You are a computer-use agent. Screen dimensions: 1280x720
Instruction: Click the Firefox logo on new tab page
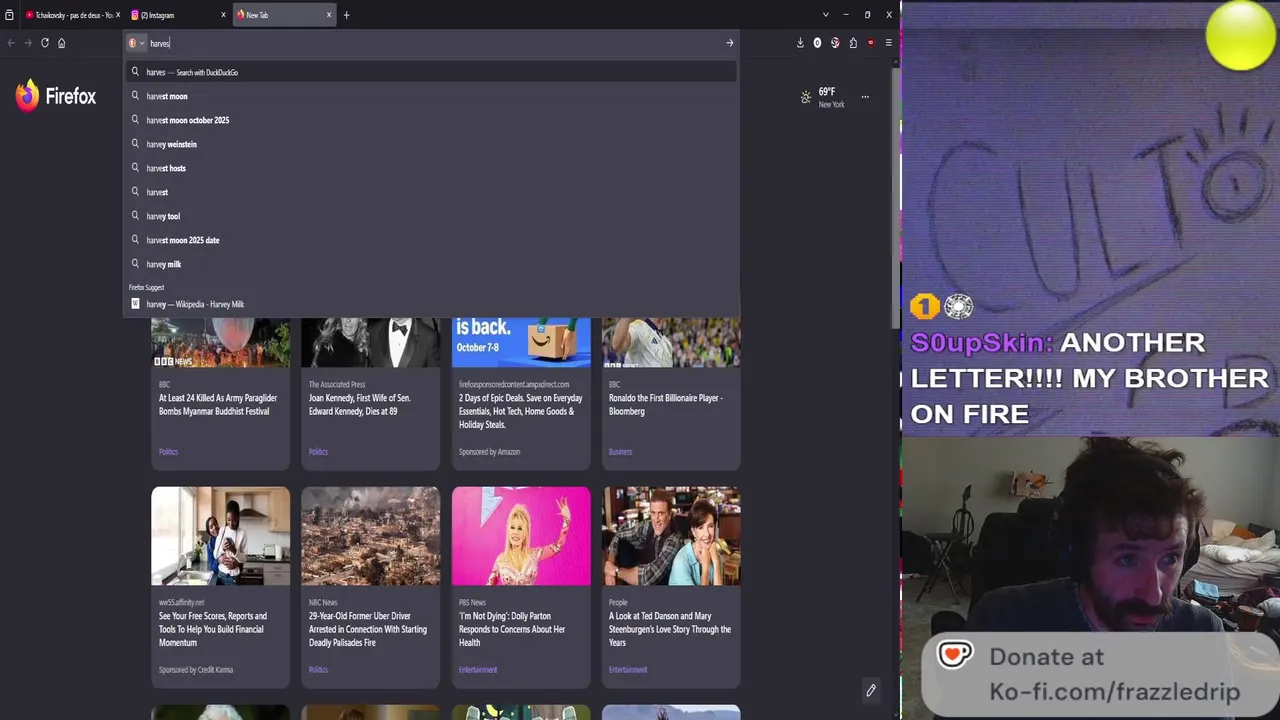coord(56,96)
